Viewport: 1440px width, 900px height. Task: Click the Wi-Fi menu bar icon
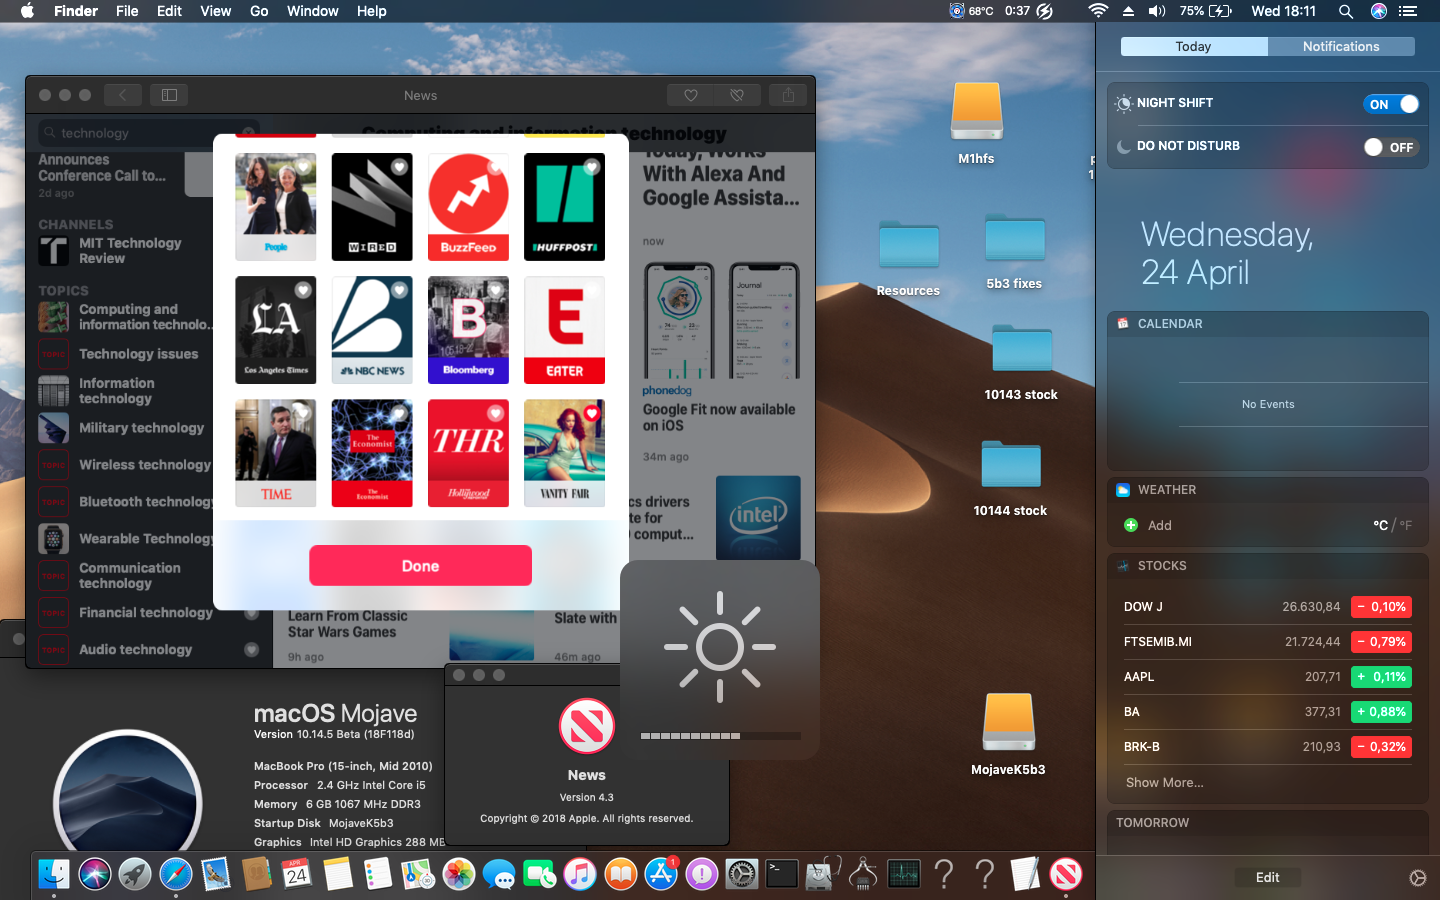coord(1098,11)
